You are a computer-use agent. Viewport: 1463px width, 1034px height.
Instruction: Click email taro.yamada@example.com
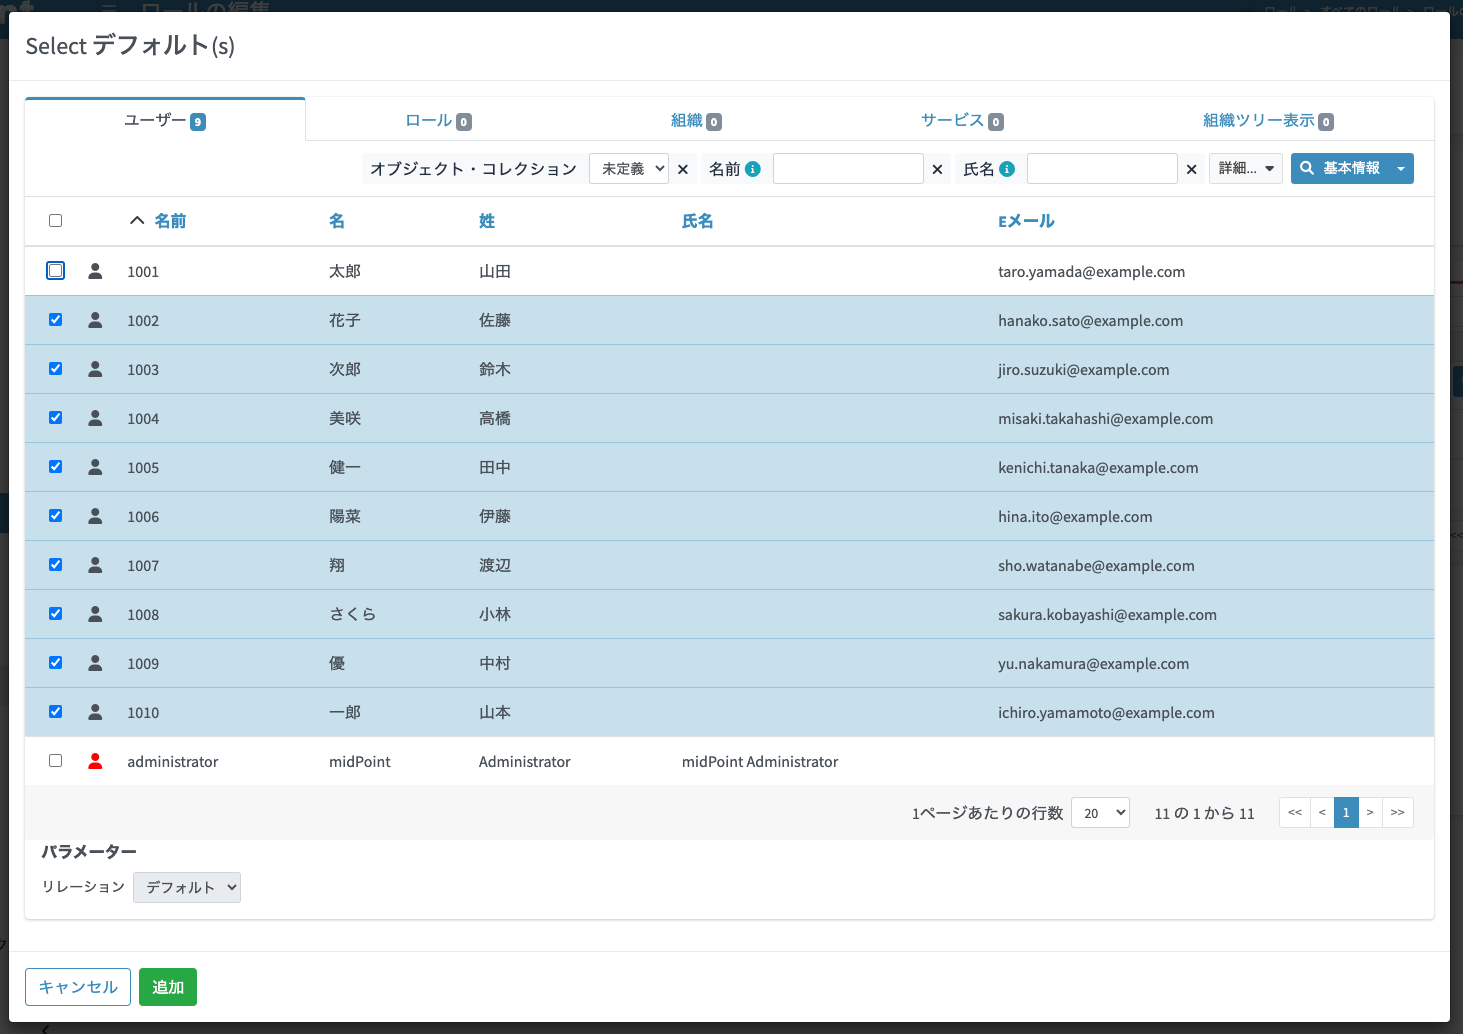(1091, 272)
